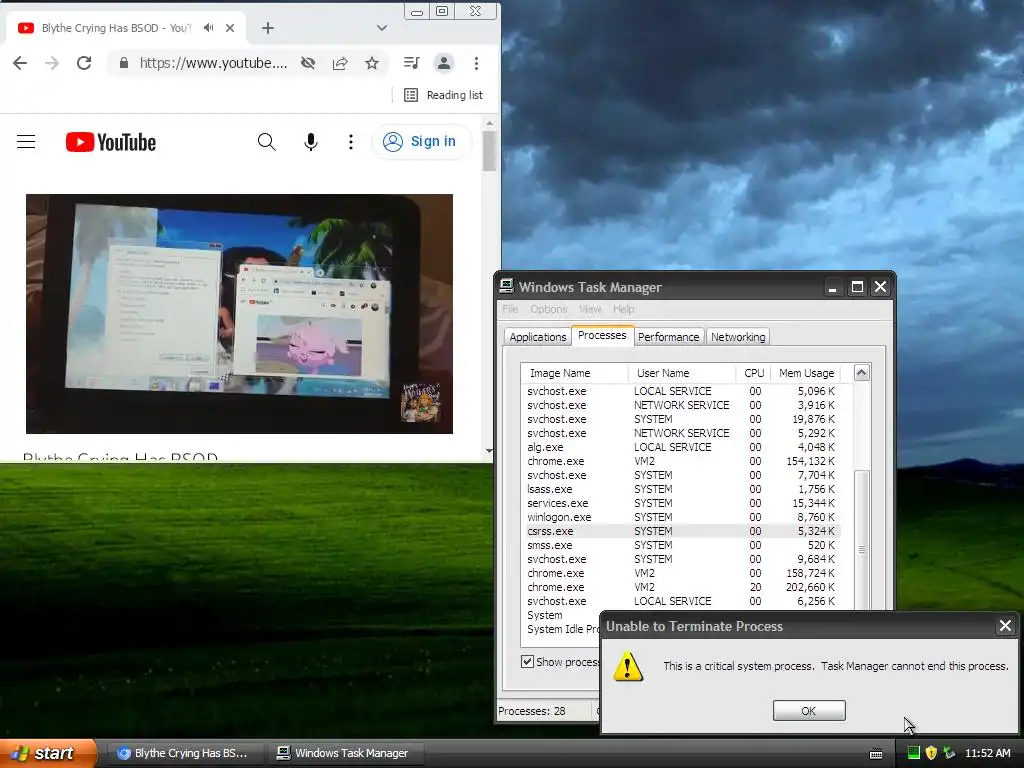Click process list scrollbar up arrow
The height and width of the screenshot is (768, 1024).
861,373
